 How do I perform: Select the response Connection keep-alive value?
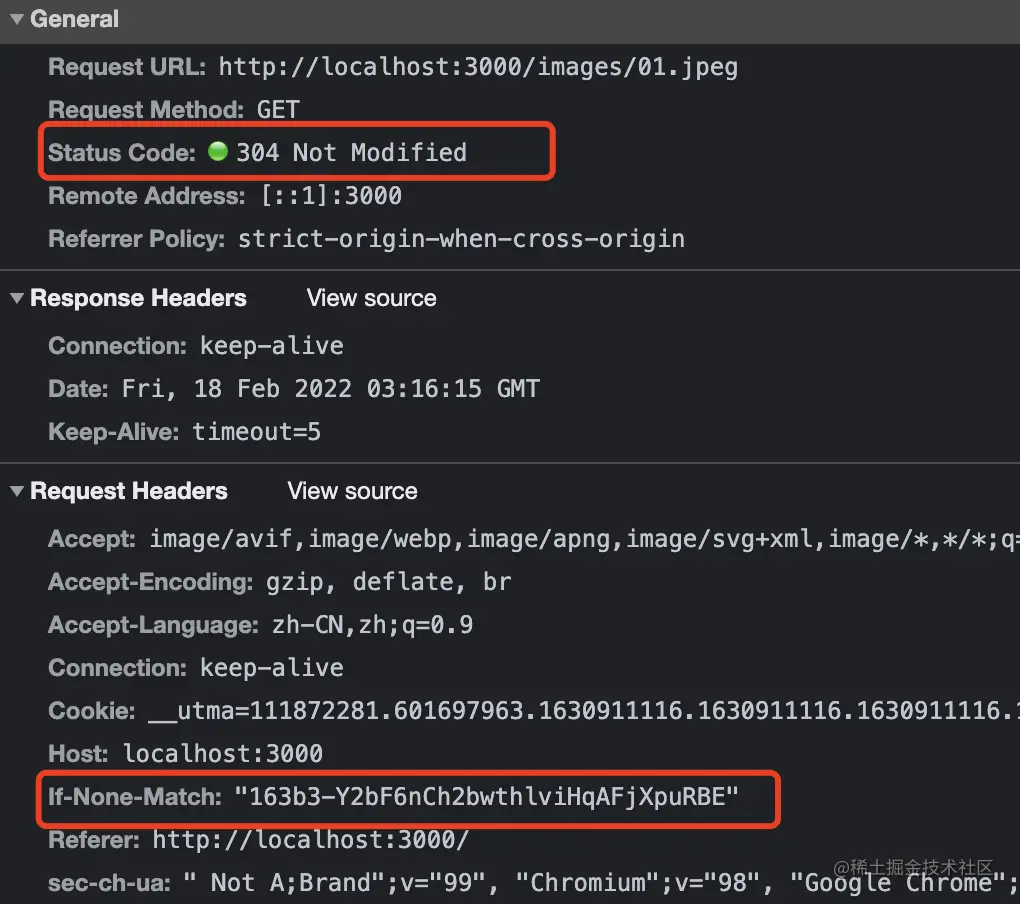tap(272, 345)
